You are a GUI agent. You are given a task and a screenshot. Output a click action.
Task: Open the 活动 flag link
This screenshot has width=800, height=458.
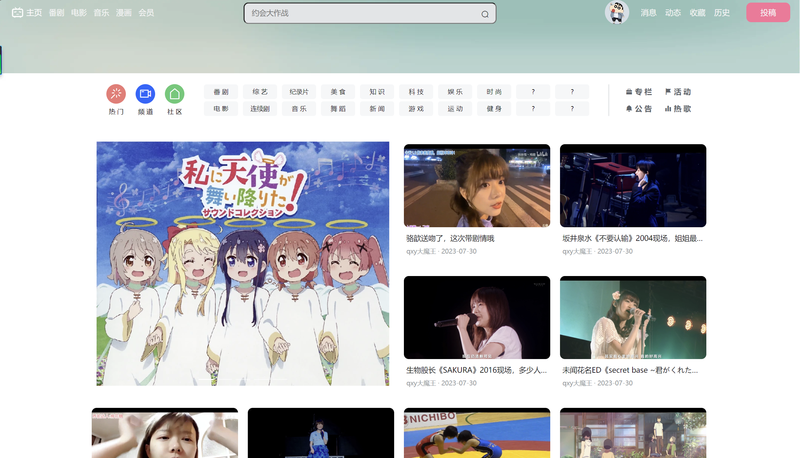[678, 92]
